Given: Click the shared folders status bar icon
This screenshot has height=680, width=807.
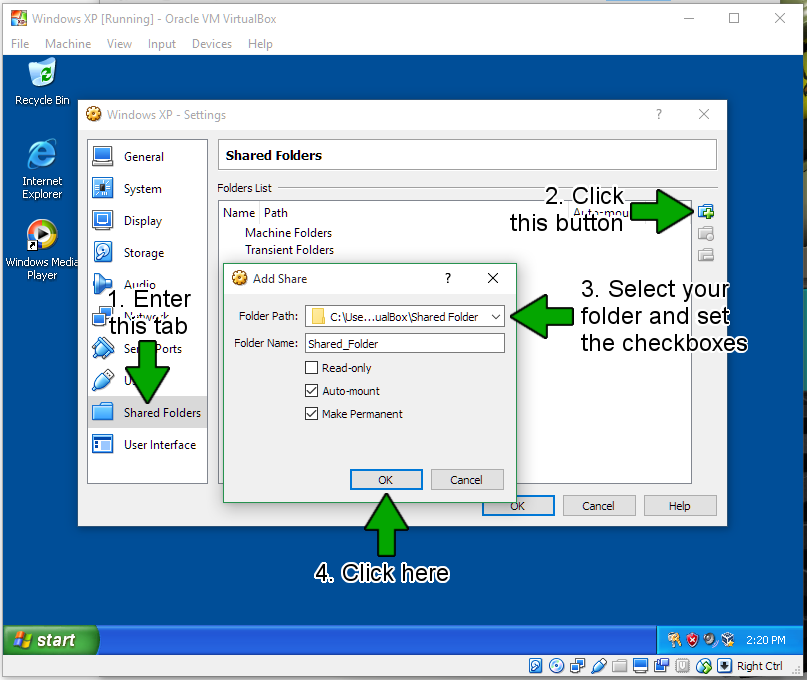Looking at the screenshot, I should pyautogui.click(x=620, y=666).
